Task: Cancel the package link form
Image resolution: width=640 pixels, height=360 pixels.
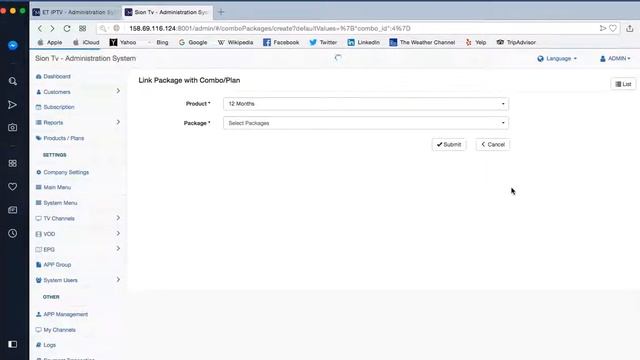Action: 493,144
